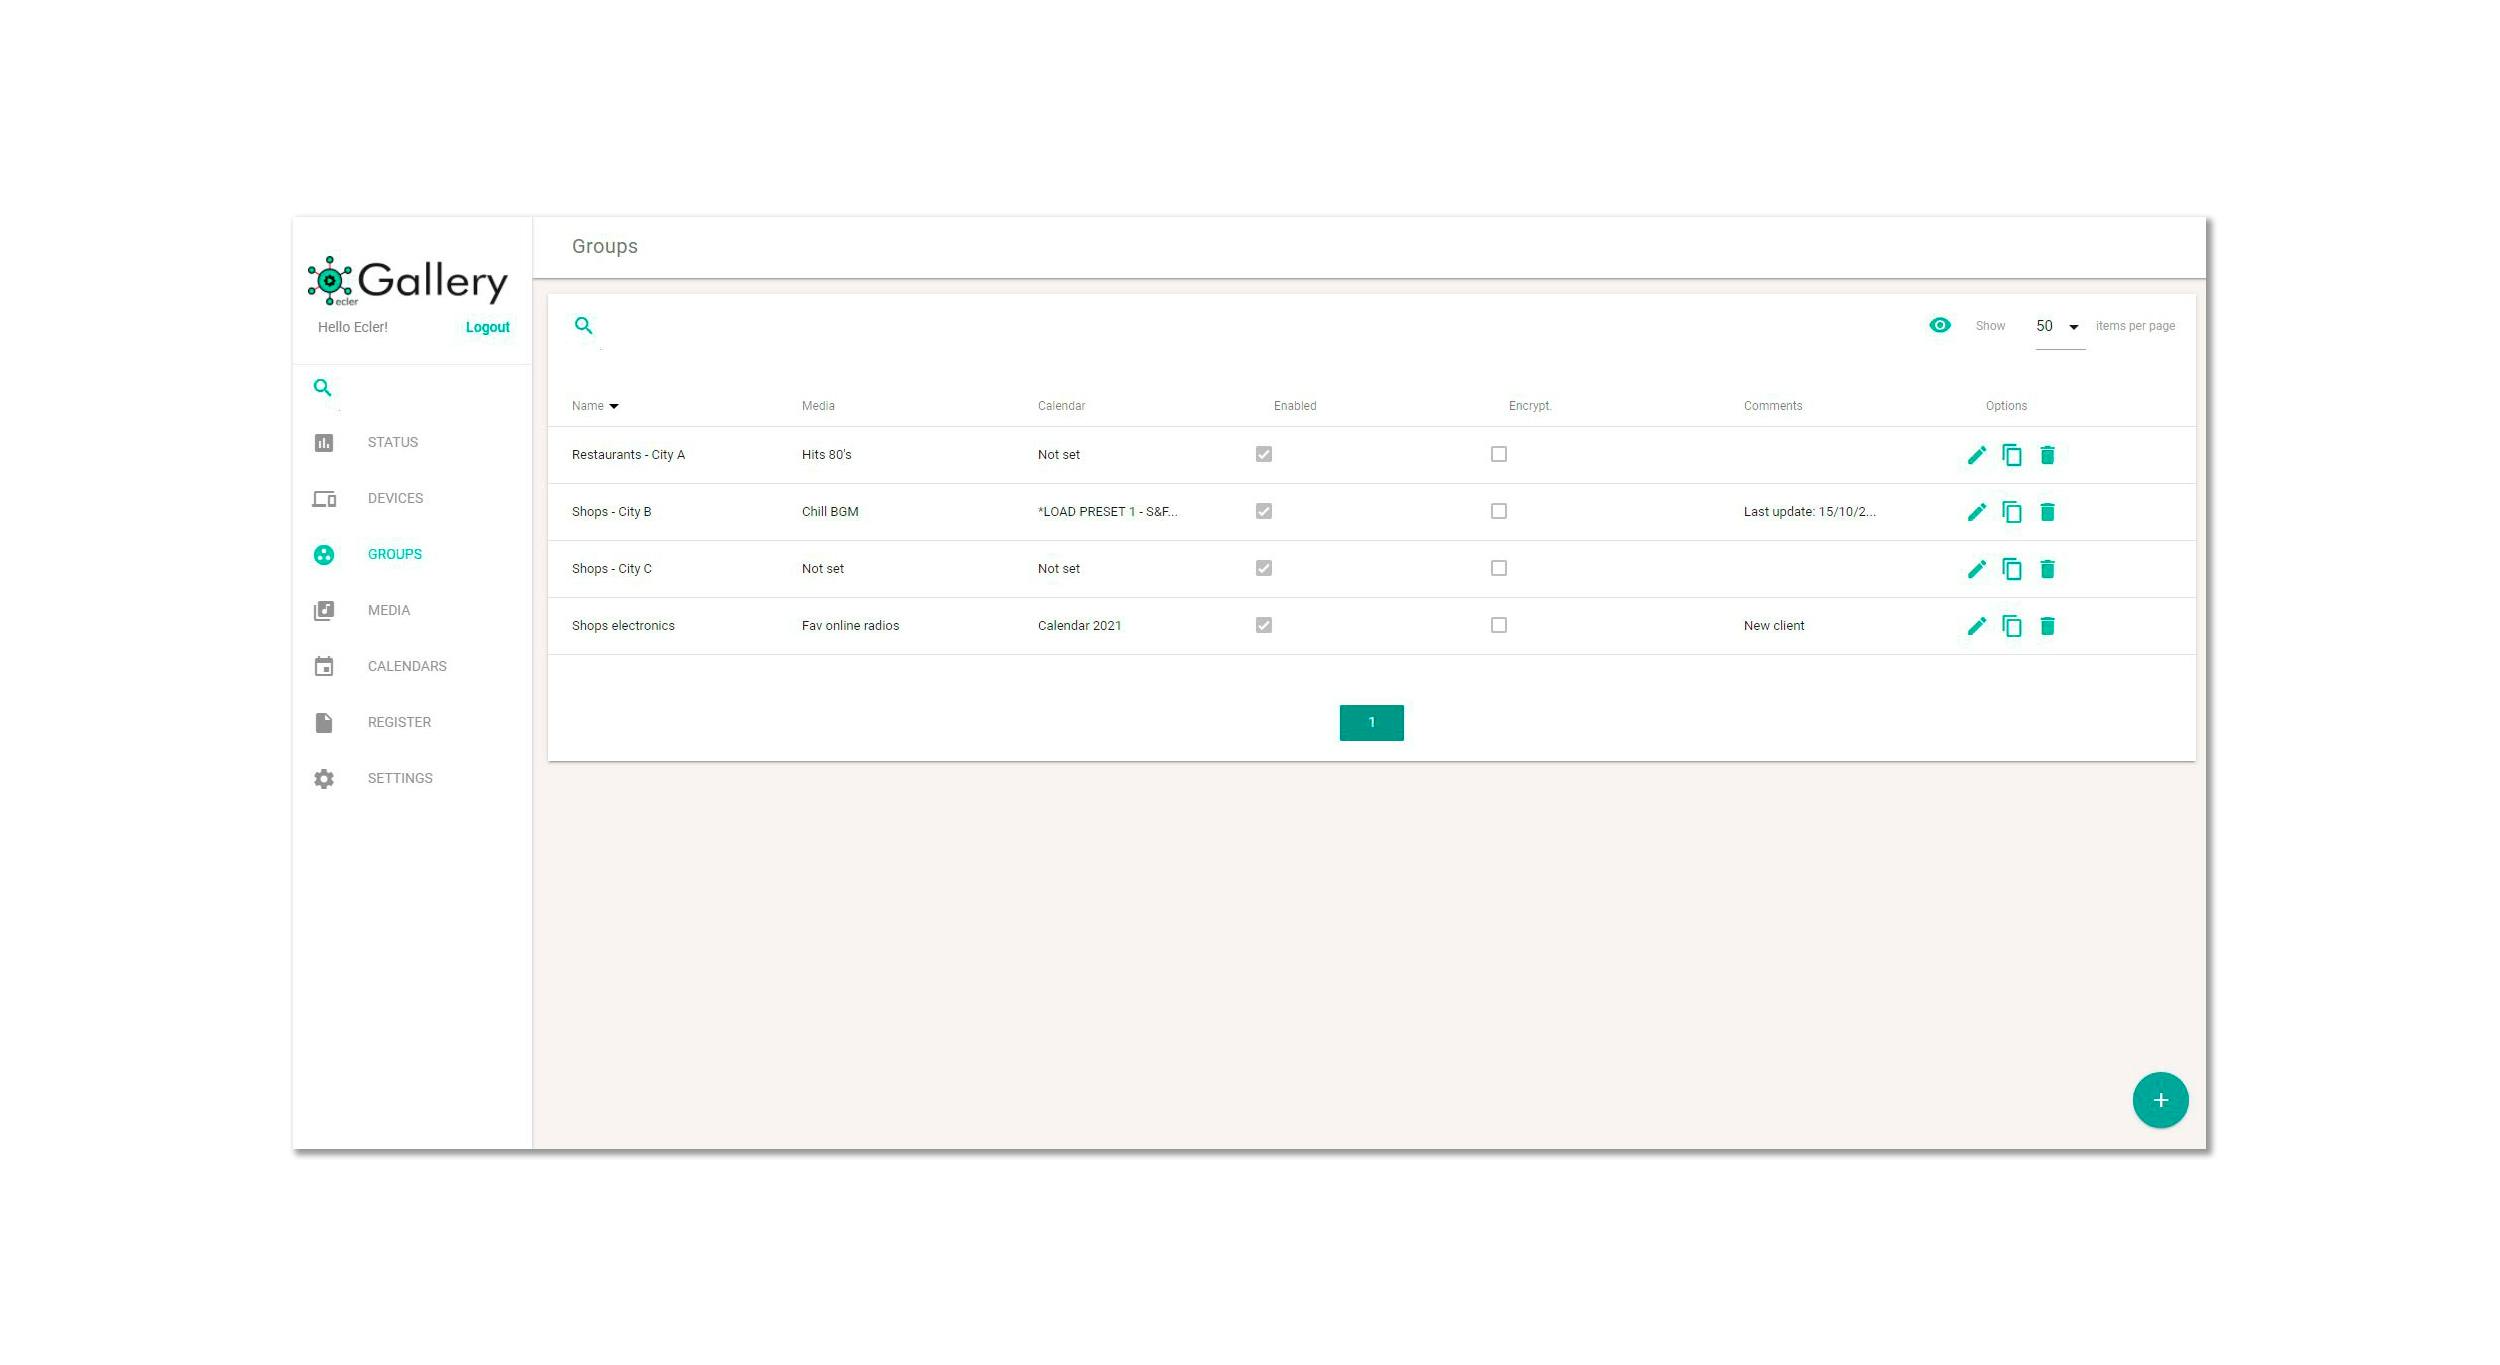Toggle Enabled checkbox for Shops - City B

(1264, 511)
